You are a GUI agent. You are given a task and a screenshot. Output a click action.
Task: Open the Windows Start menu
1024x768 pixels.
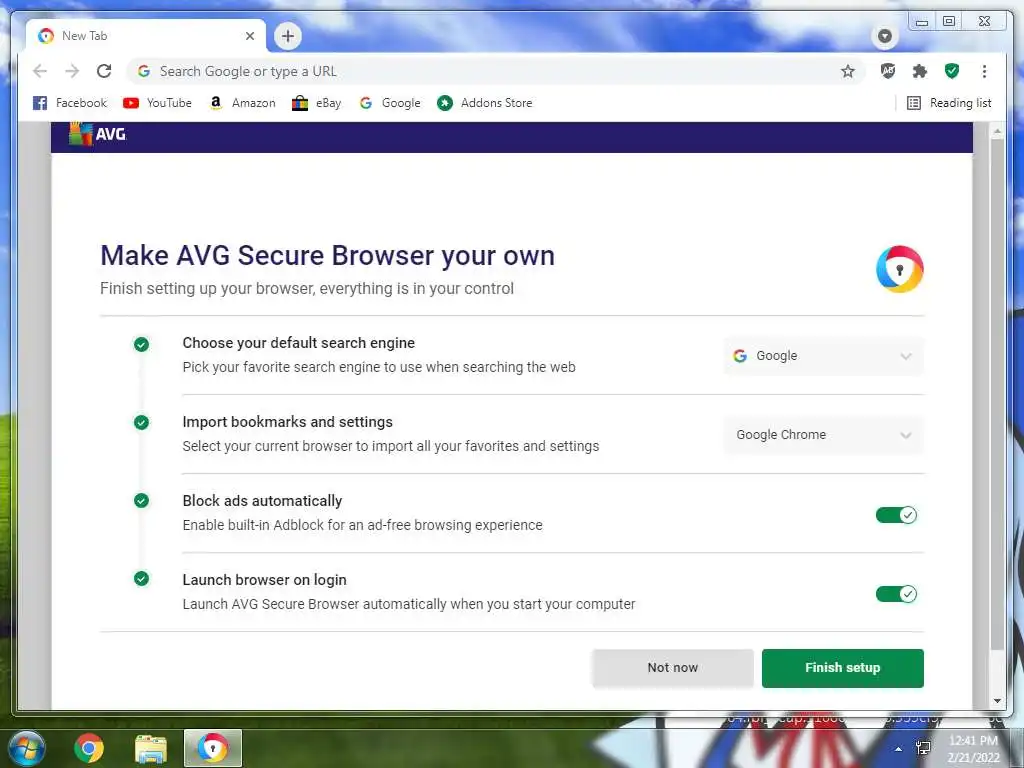coord(26,748)
